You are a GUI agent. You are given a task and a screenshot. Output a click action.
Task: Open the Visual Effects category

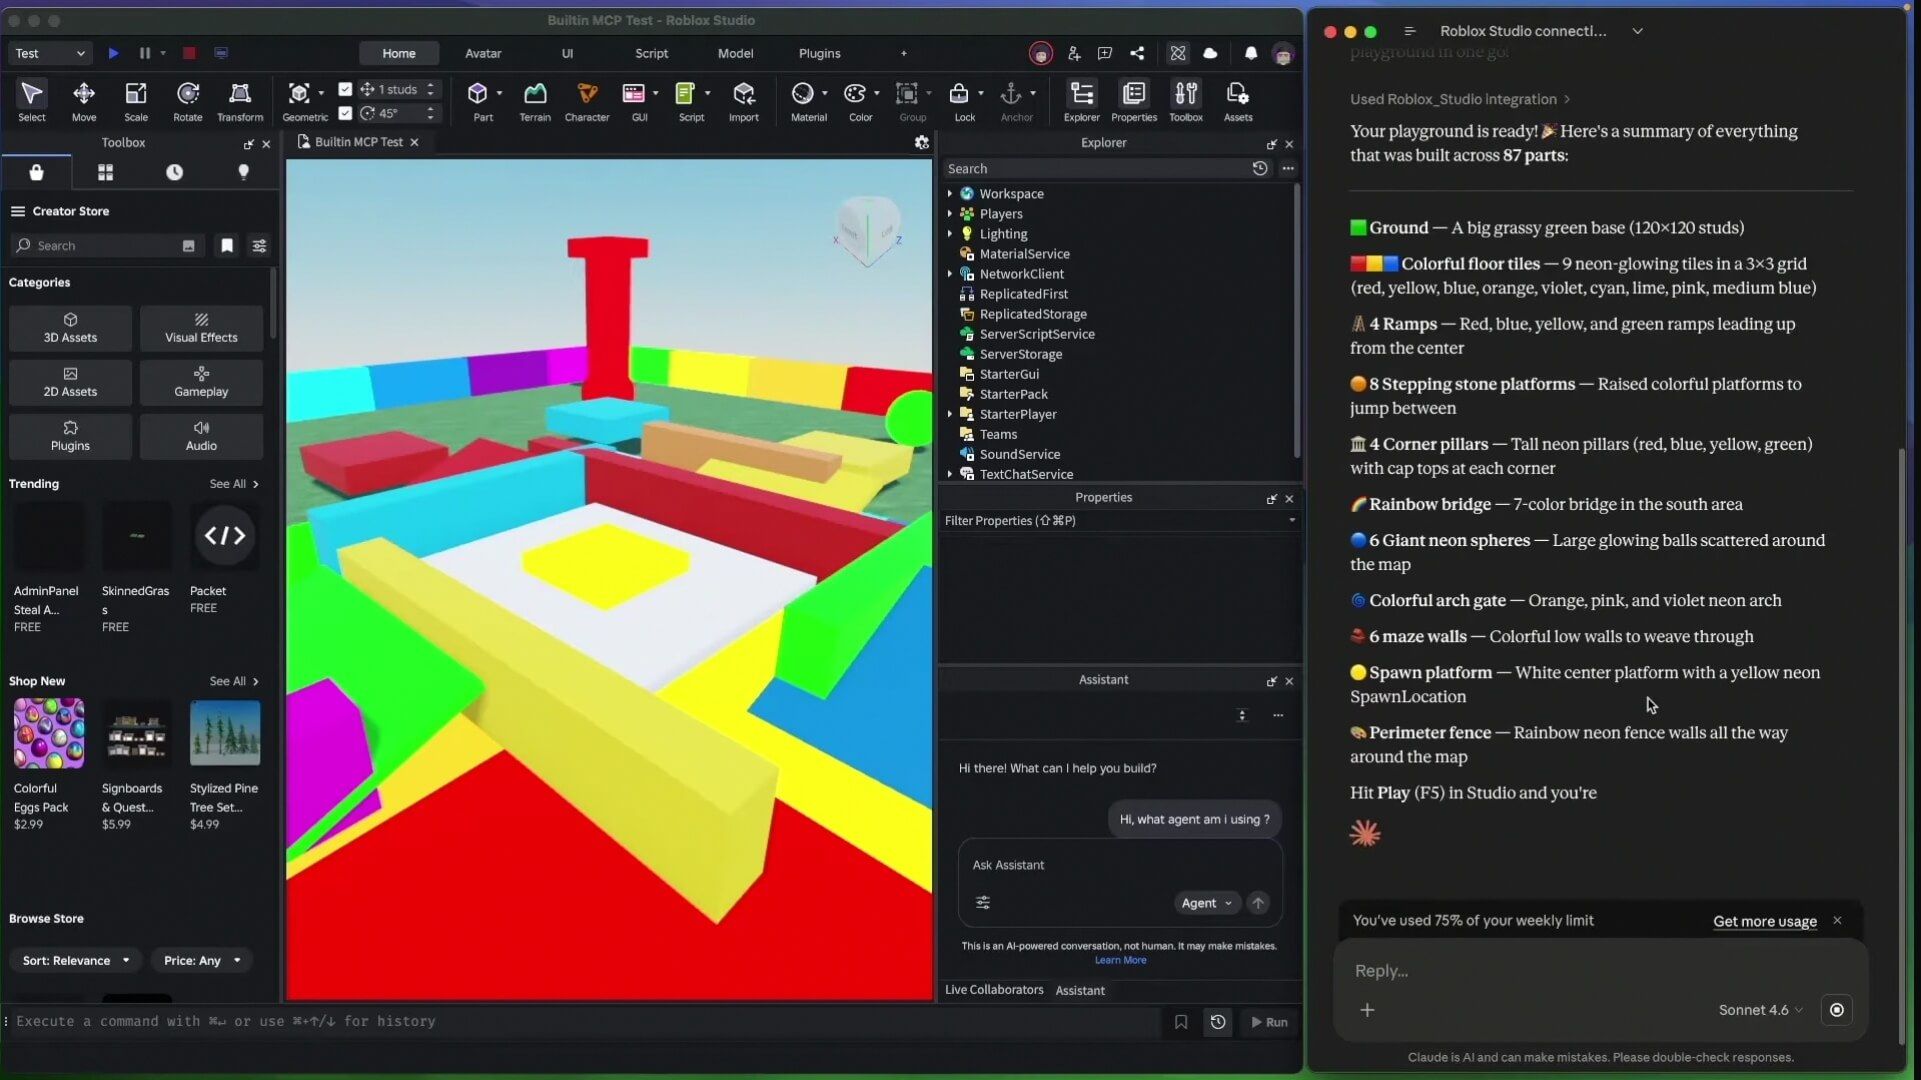(201, 328)
